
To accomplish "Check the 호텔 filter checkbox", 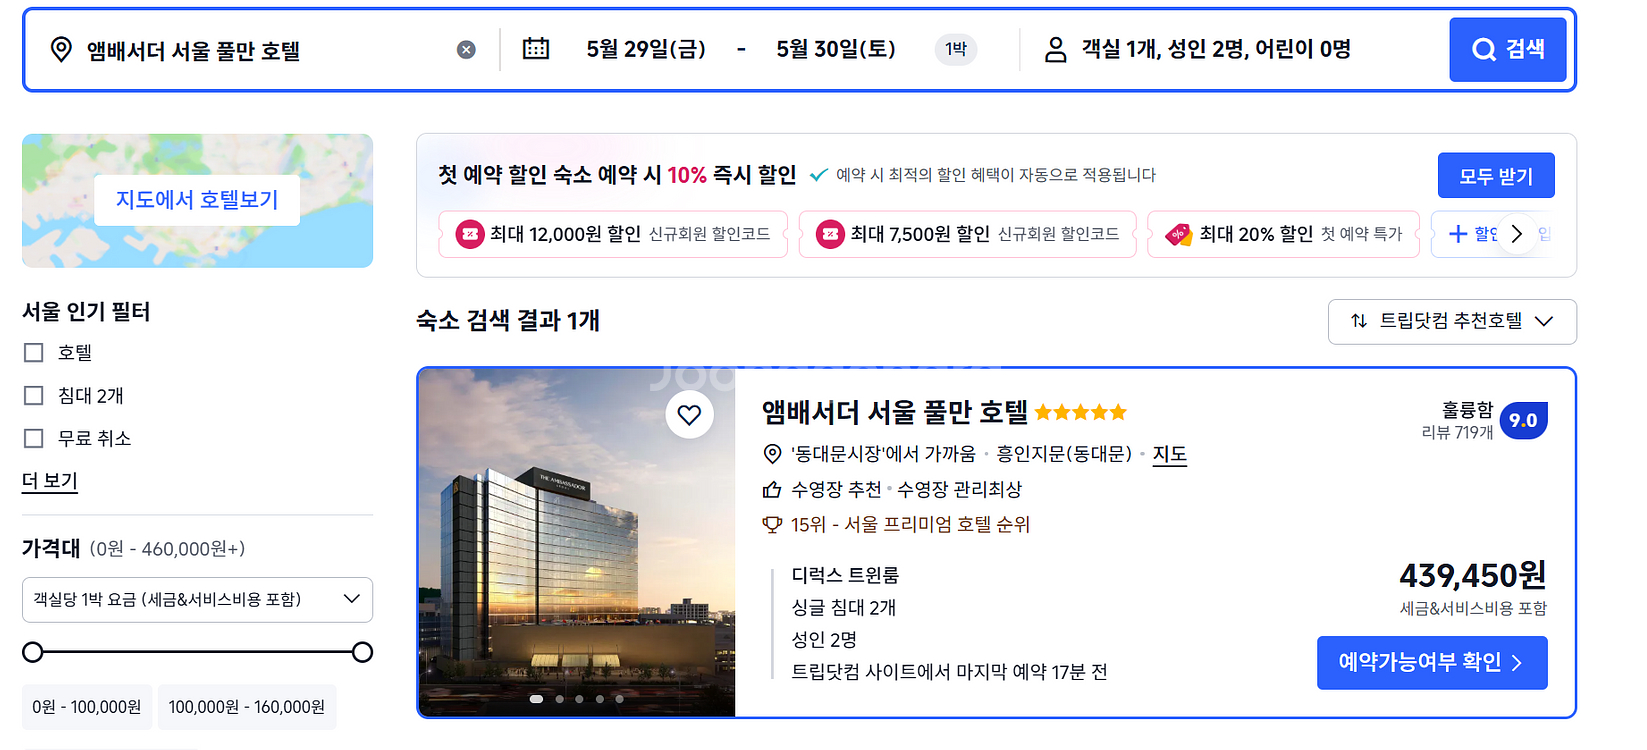I will pyautogui.click(x=34, y=353).
